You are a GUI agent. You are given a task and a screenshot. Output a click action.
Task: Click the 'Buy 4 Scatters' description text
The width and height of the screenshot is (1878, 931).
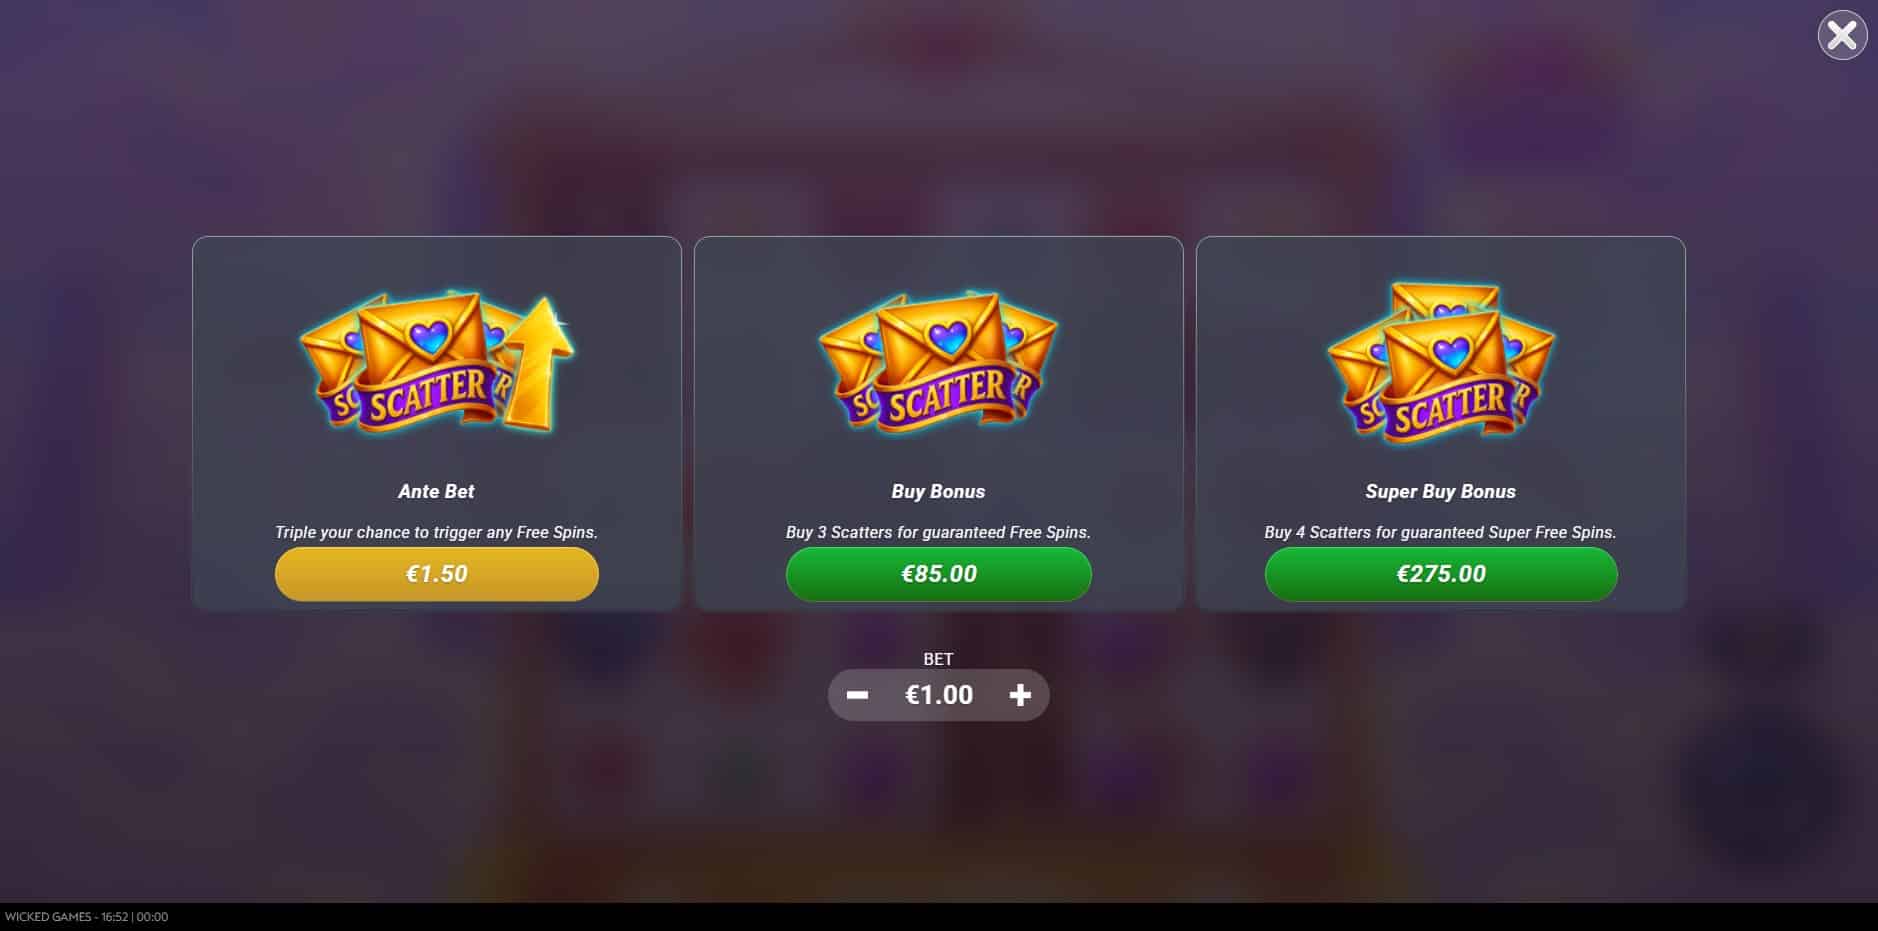pos(1440,532)
